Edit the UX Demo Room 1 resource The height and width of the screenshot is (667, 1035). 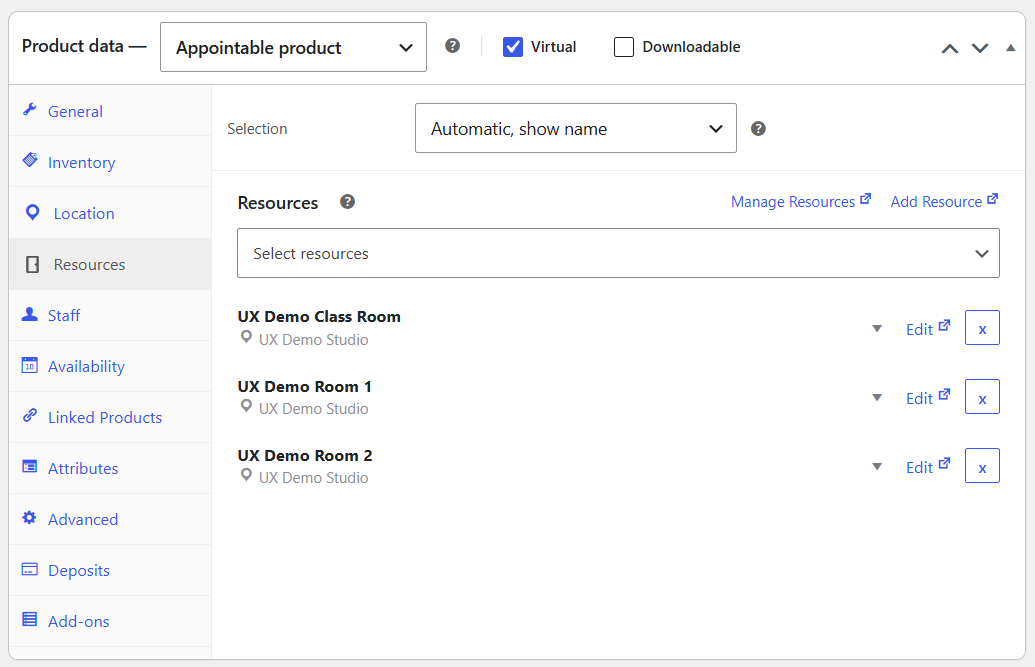tap(927, 398)
